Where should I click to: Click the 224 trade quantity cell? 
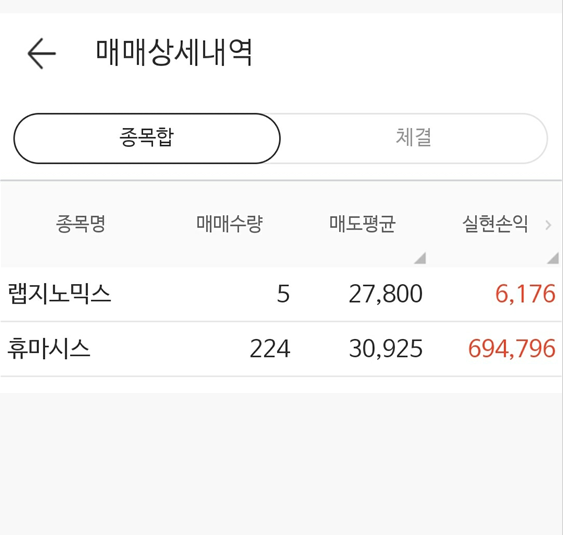(270, 349)
